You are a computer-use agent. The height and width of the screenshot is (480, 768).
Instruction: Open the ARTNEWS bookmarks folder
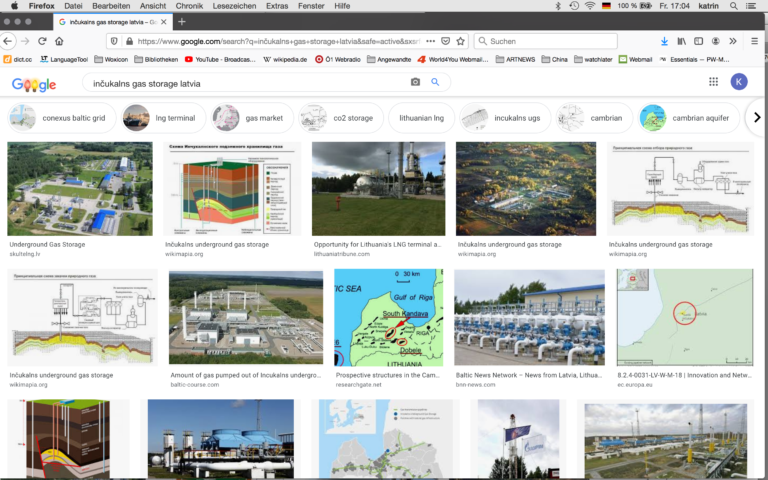pyautogui.click(x=515, y=59)
